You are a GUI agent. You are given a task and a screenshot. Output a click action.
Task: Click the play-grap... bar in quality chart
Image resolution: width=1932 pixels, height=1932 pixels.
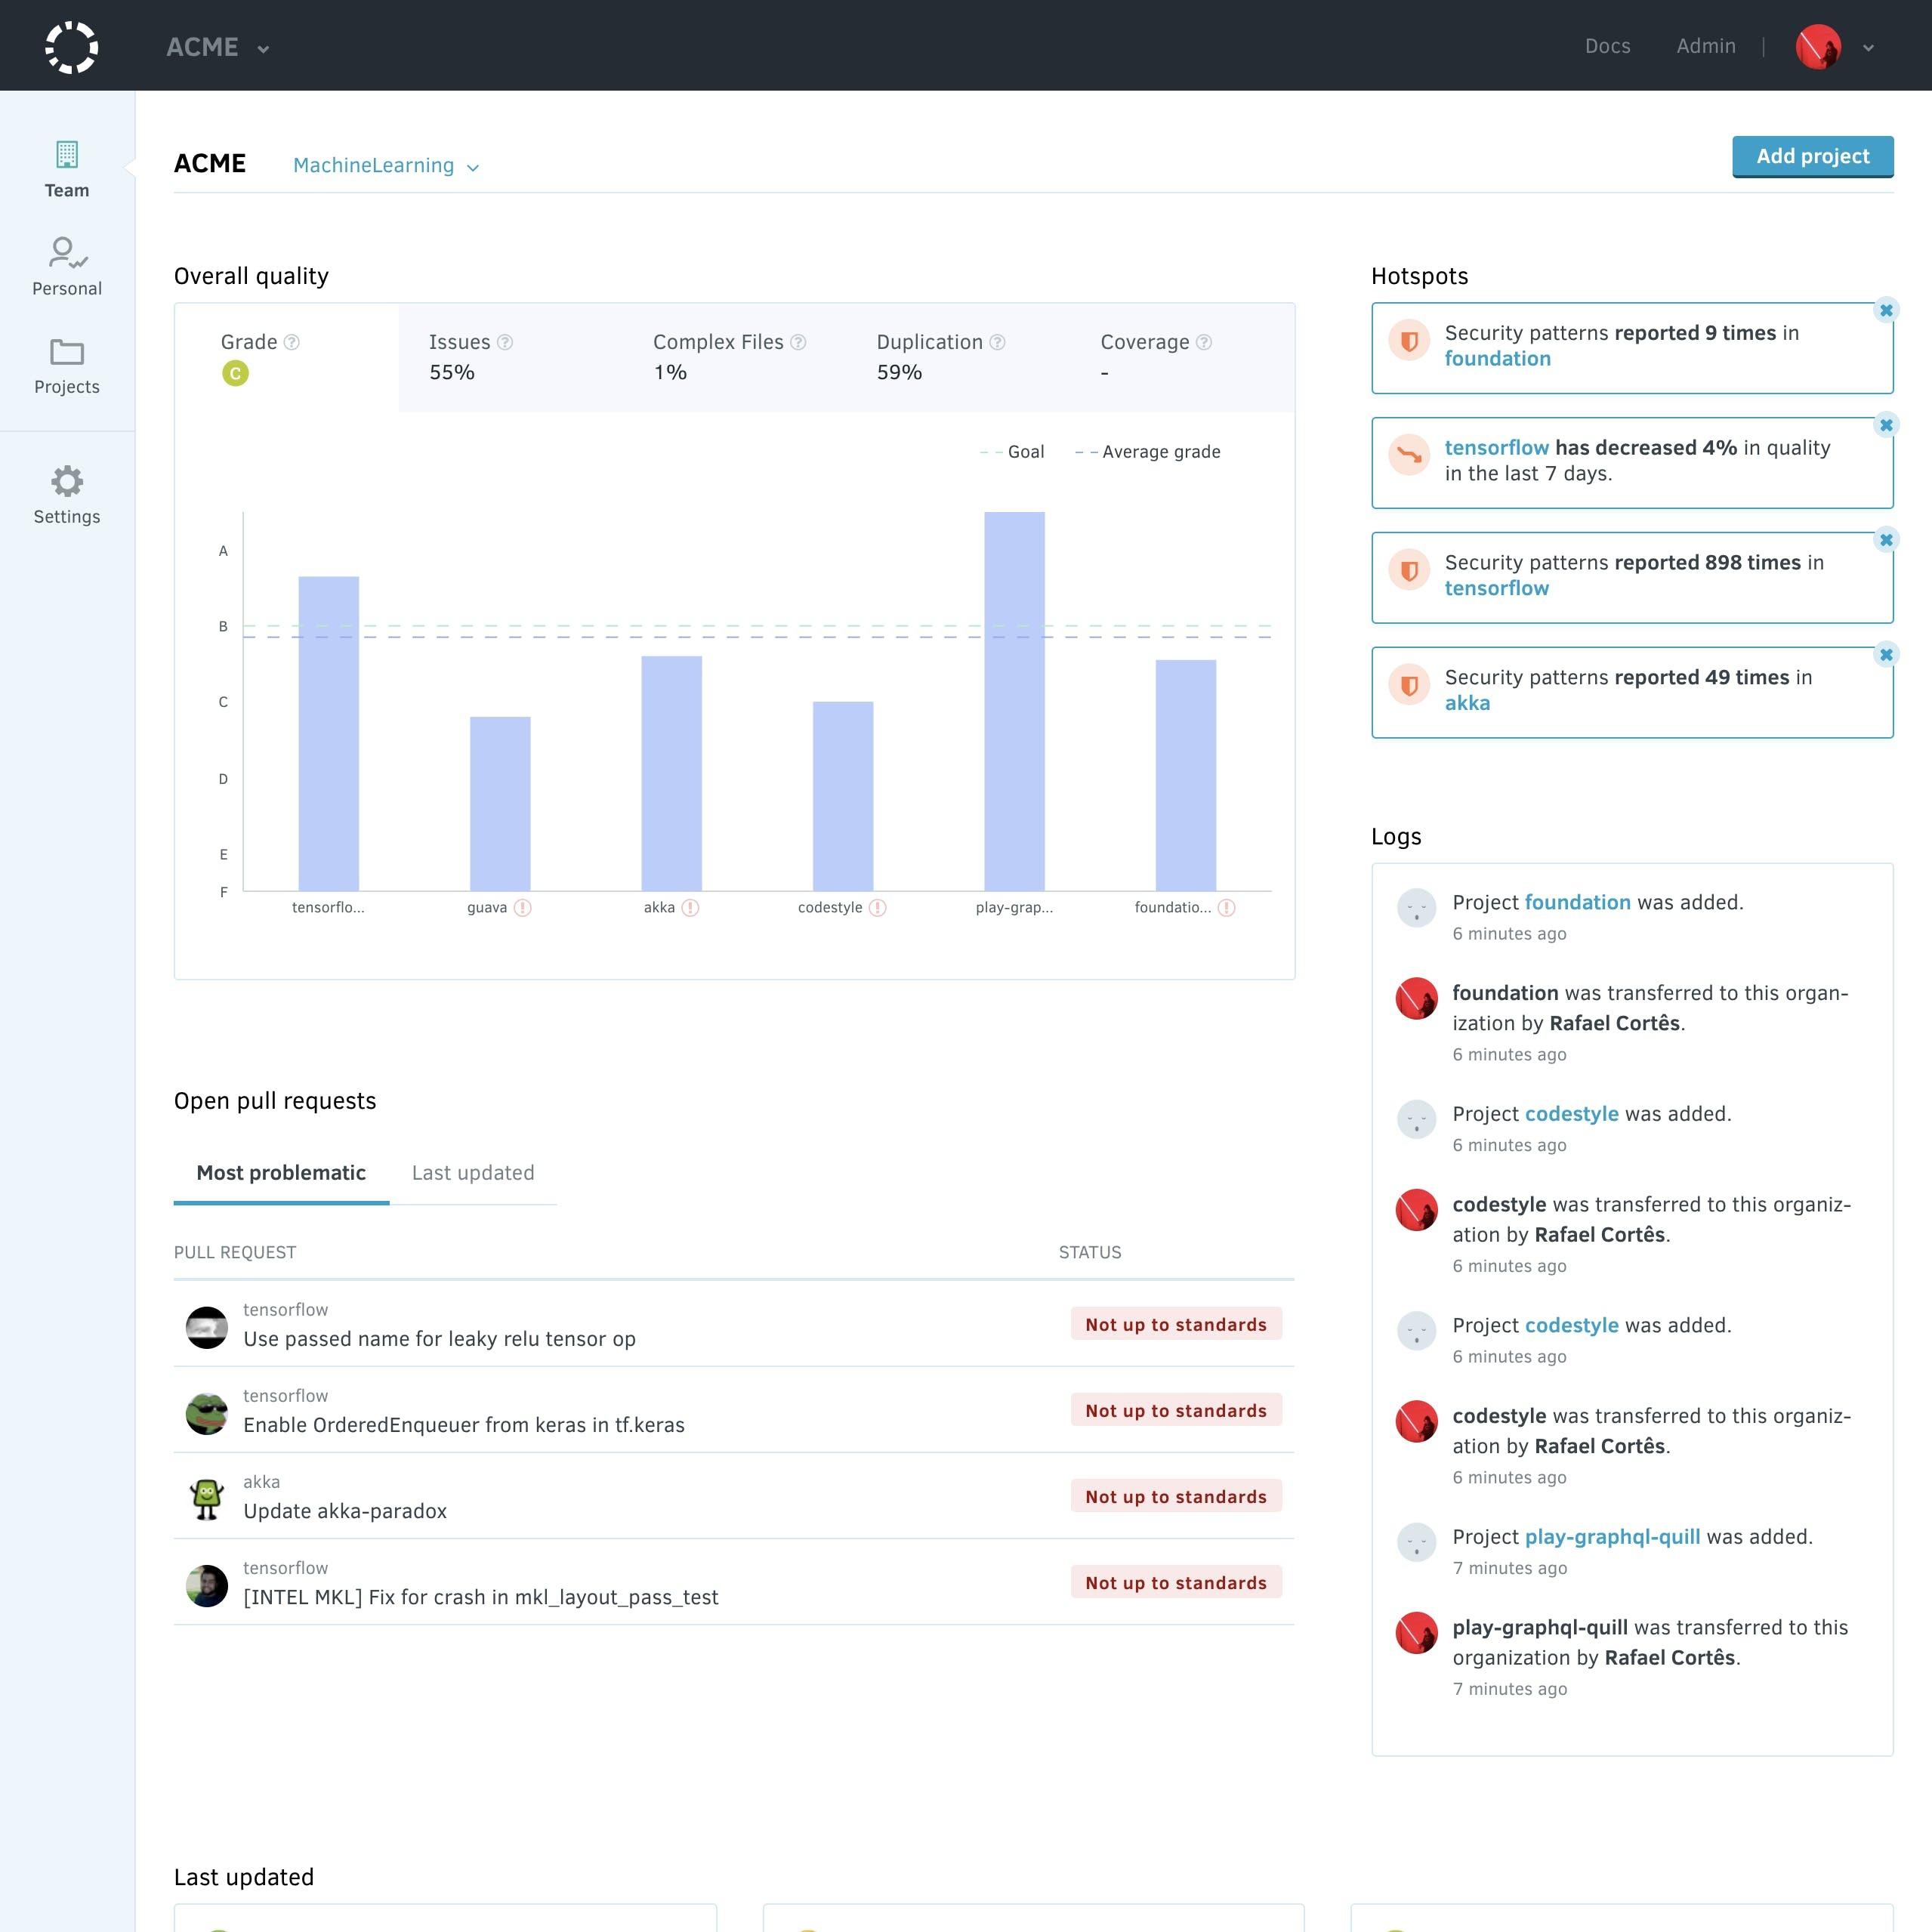(1014, 701)
